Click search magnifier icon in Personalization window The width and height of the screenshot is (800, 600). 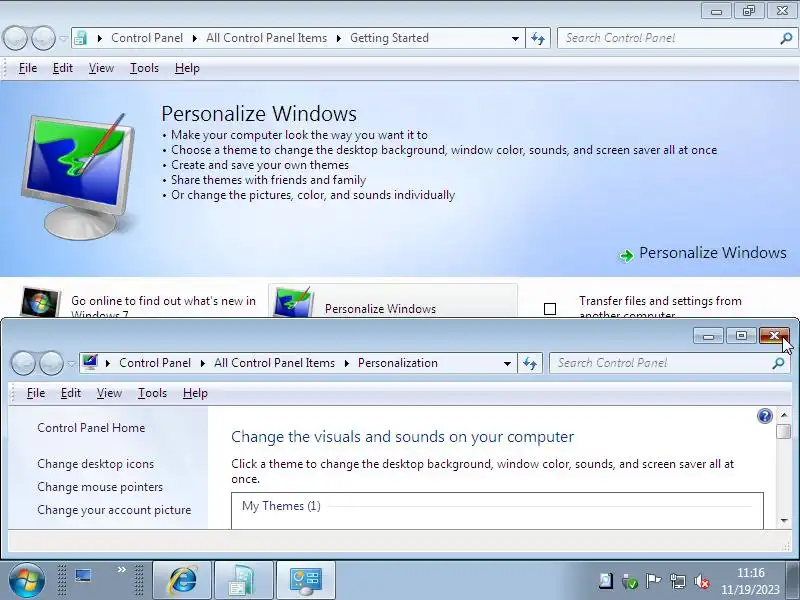[x=778, y=363]
